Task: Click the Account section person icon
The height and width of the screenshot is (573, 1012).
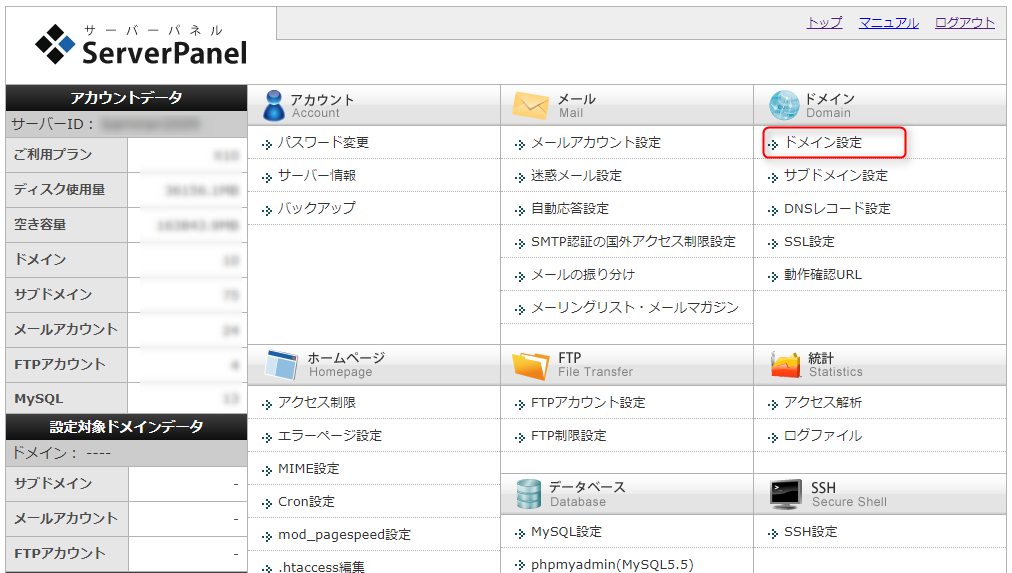Action: [273, 105]
